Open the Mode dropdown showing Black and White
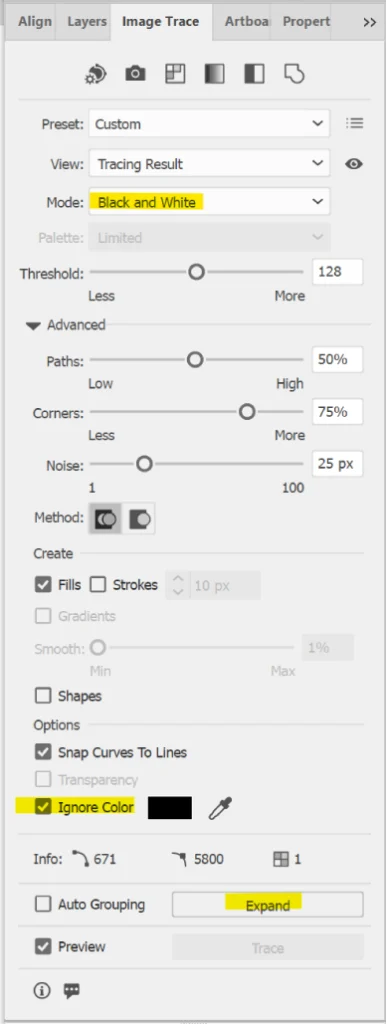This screenshot has height=1024, width=387. click(x=209, y=202)
